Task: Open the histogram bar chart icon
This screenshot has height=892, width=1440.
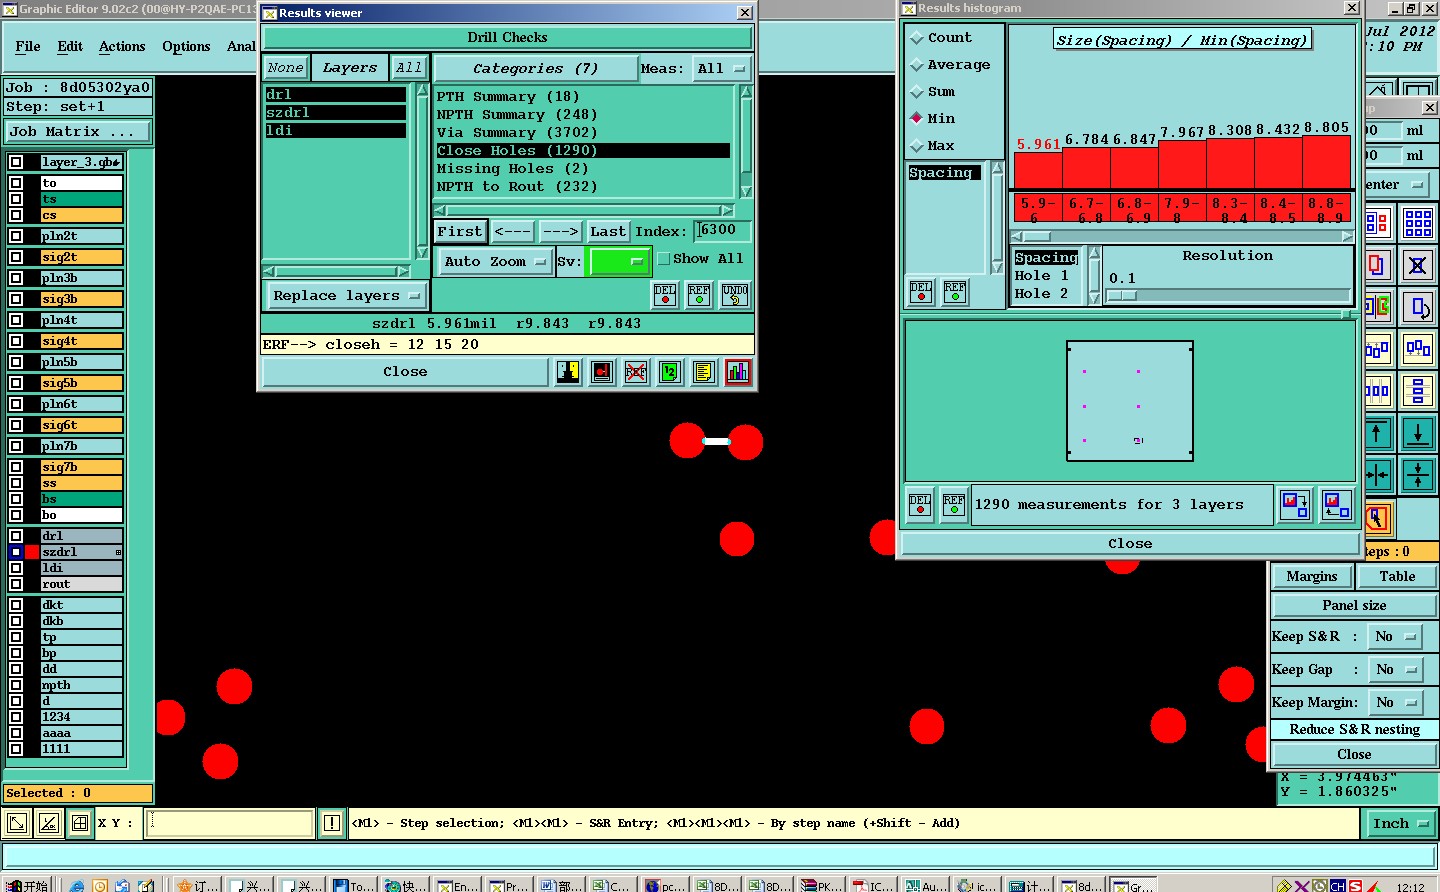Action: [738, 372]
